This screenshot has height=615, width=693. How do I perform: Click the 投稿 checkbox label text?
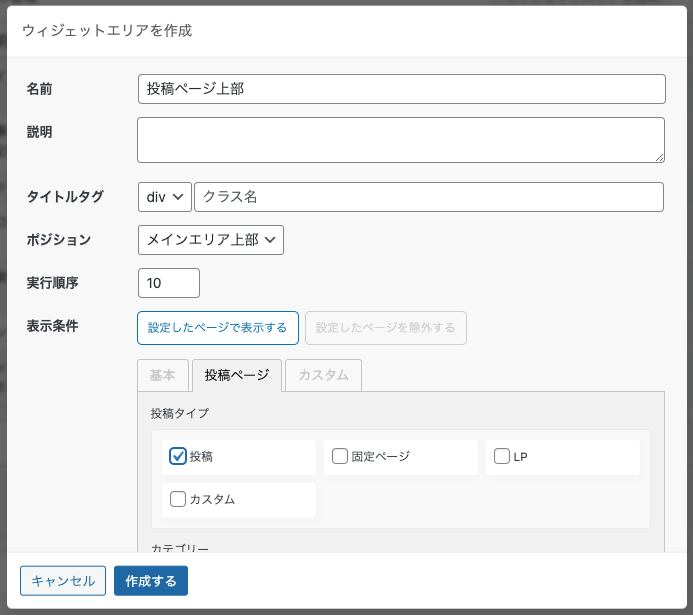(x=201, y=456)
